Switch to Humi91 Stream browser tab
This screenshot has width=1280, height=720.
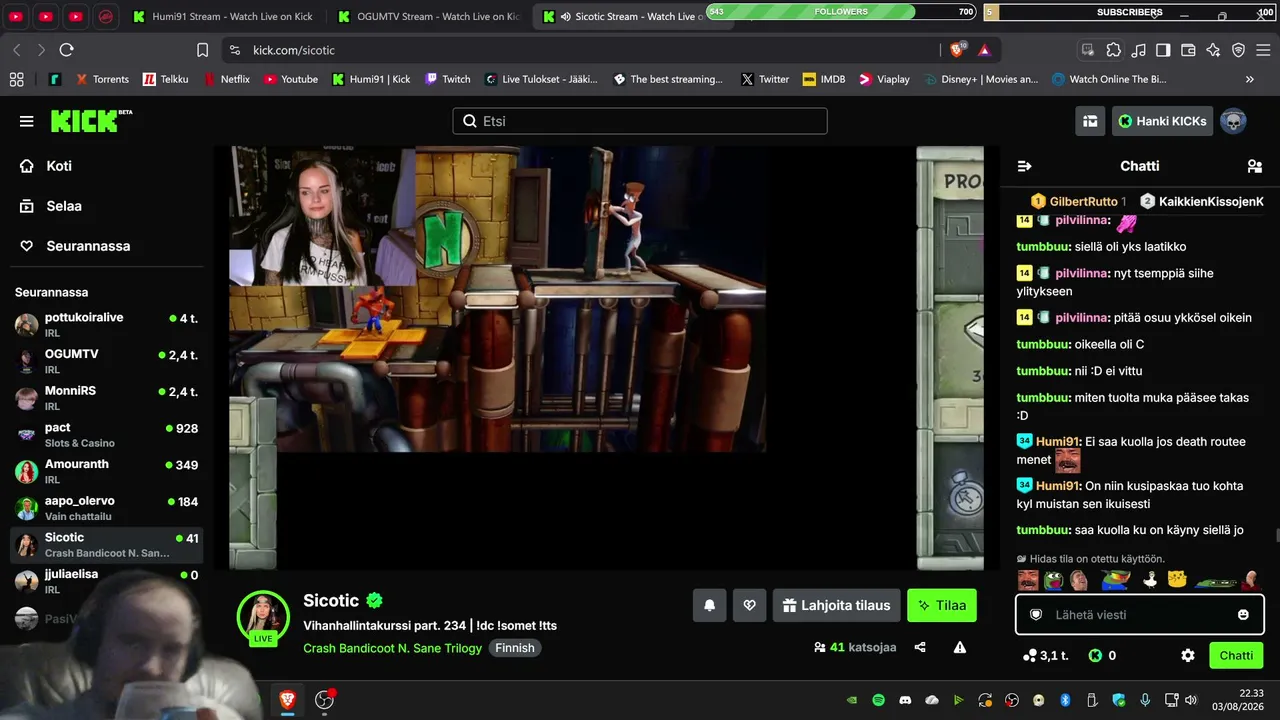point(224,16)
